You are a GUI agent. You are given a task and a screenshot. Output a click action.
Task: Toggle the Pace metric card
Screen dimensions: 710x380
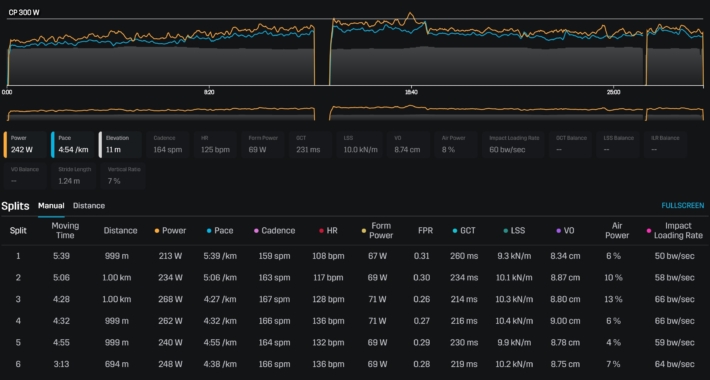(73, 144)
